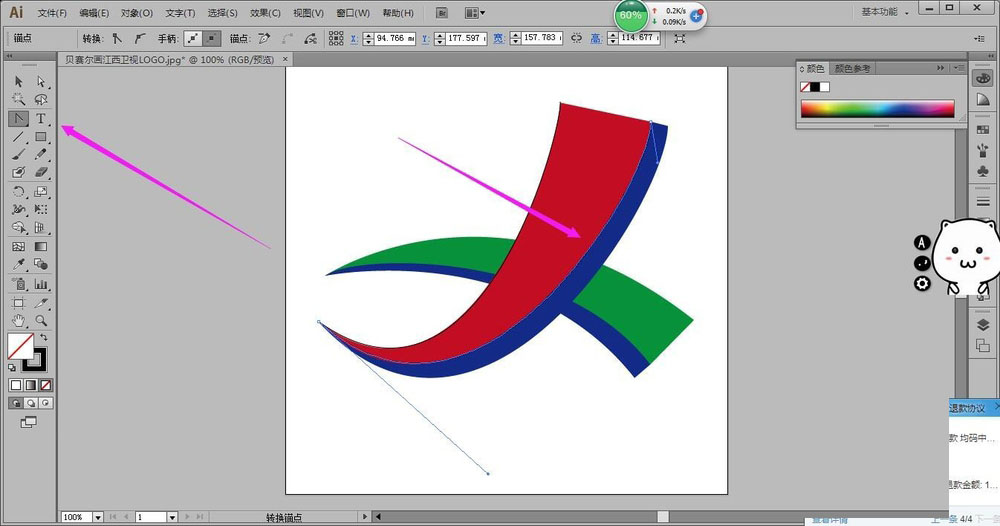Select the Rotate tool
The height and width of the screenshot is (526, 1000).
pos(18,191)
